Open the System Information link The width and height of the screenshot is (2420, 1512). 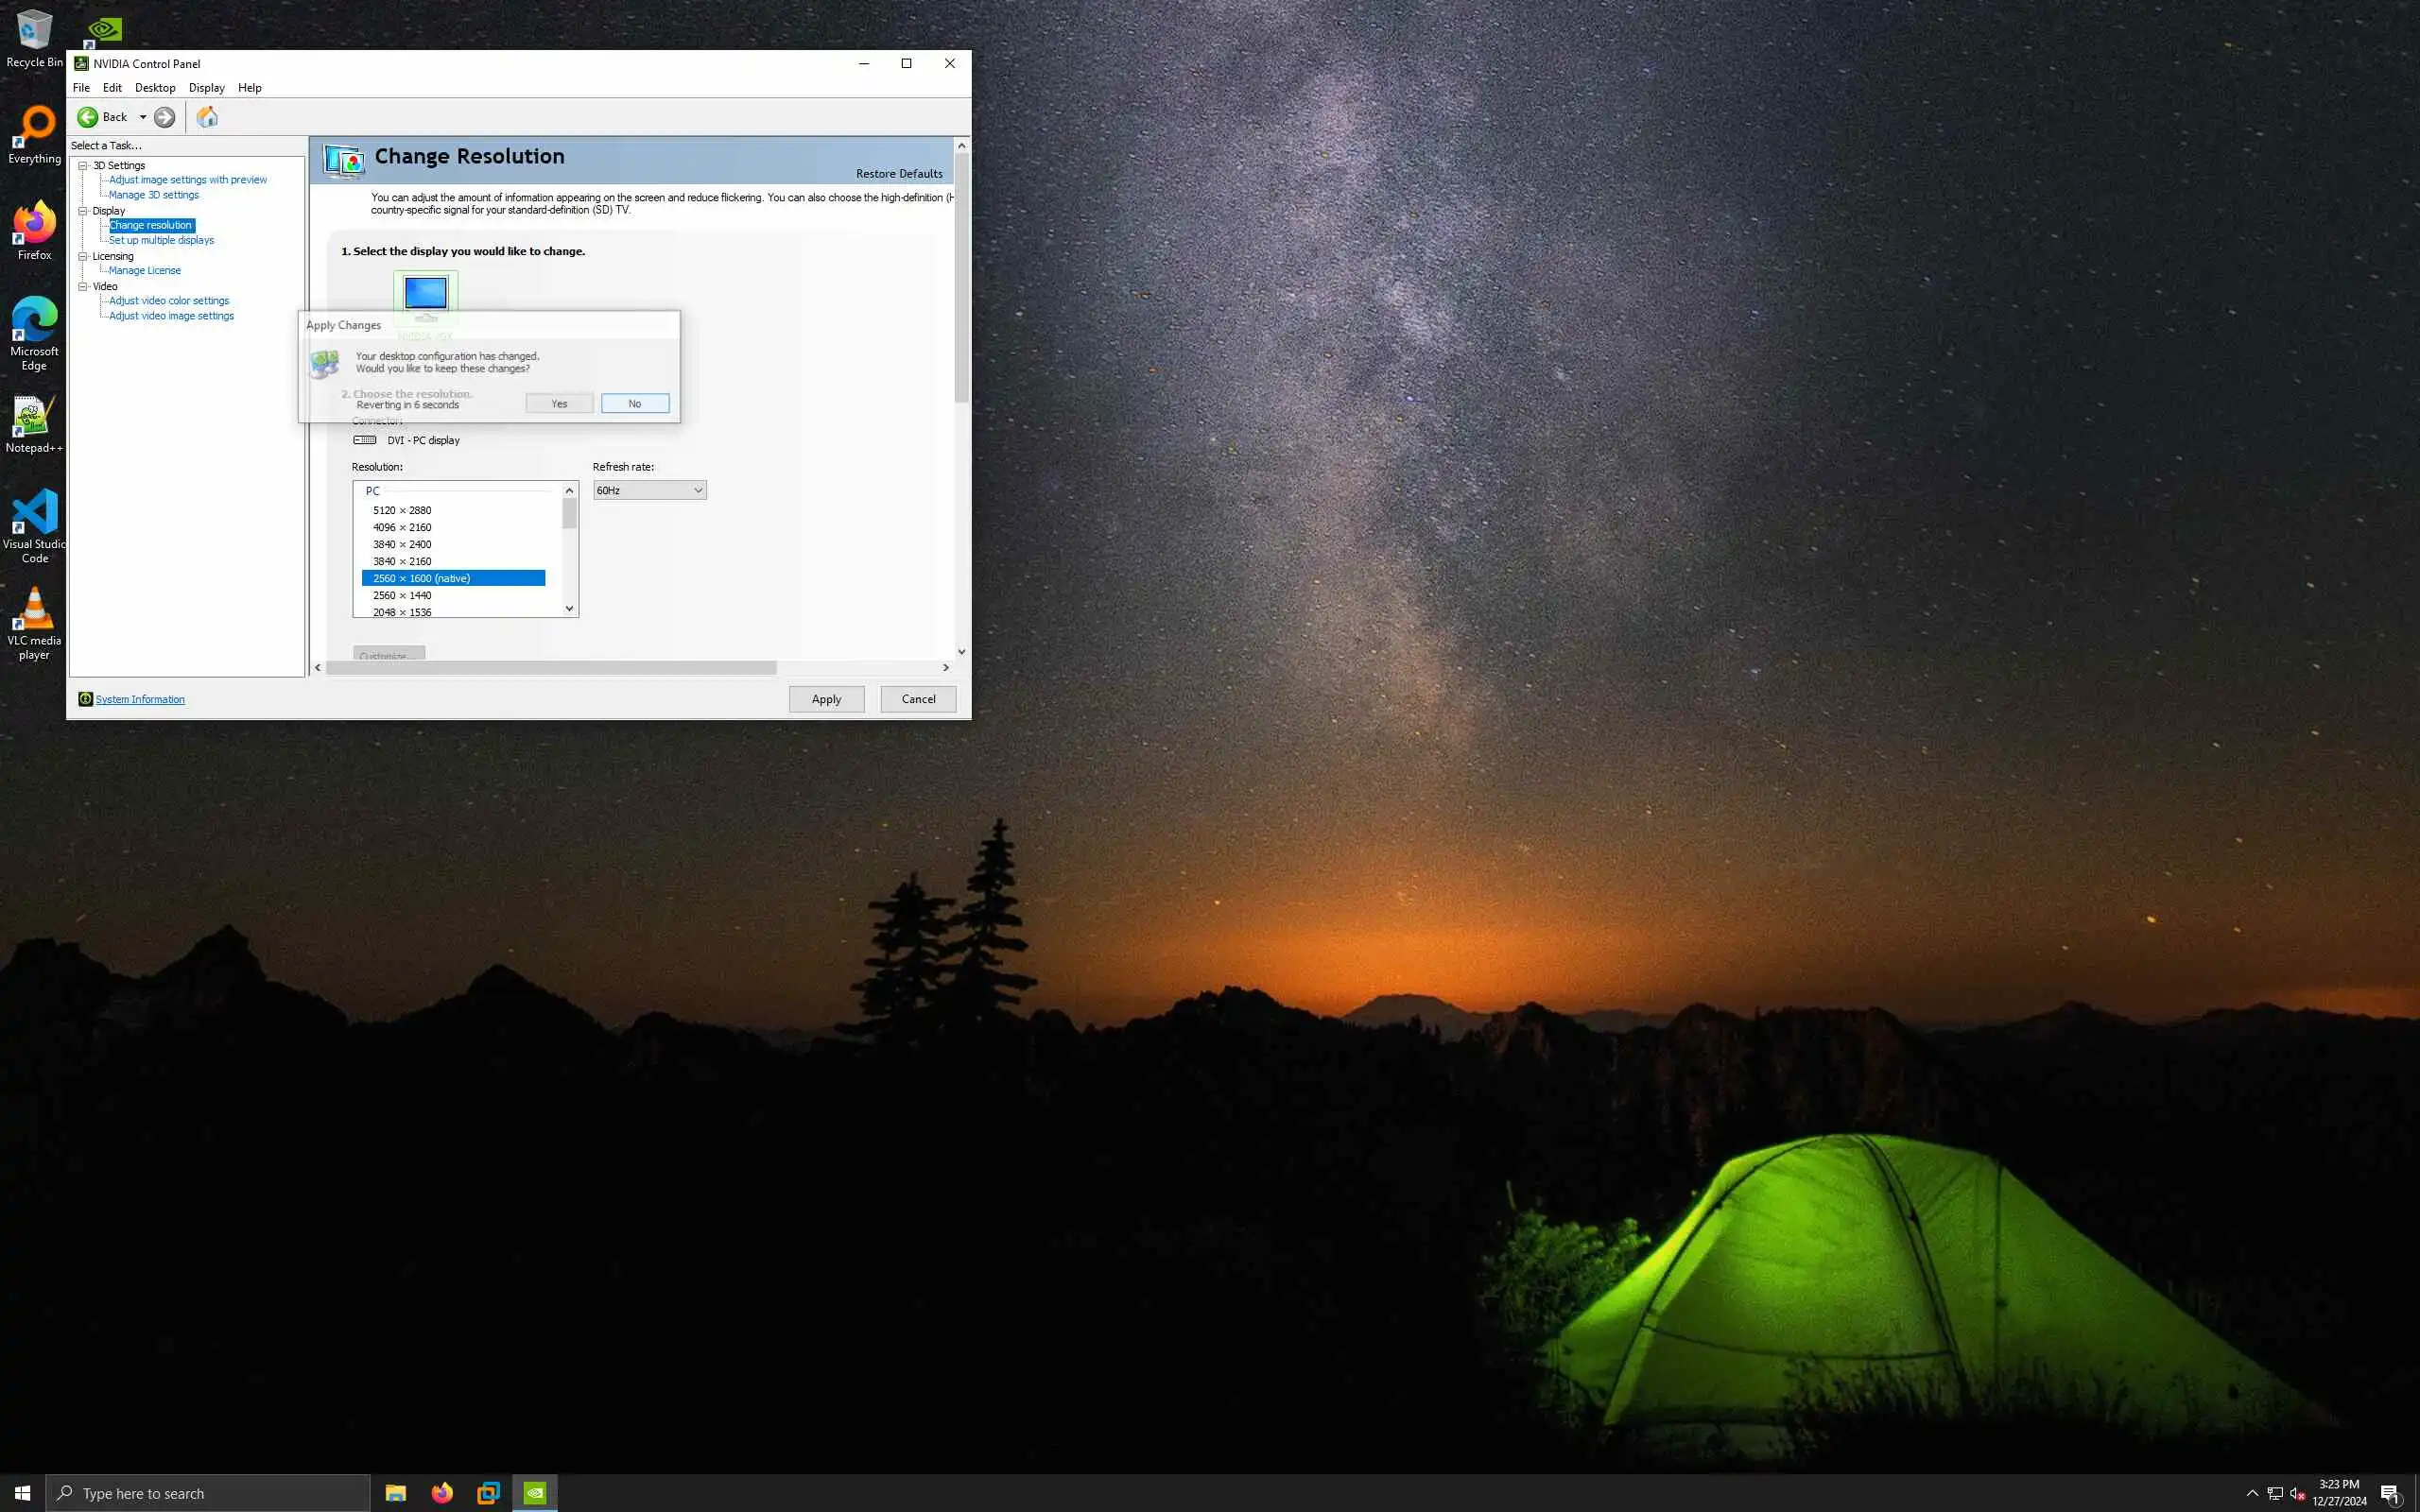(x=140, y=699)
